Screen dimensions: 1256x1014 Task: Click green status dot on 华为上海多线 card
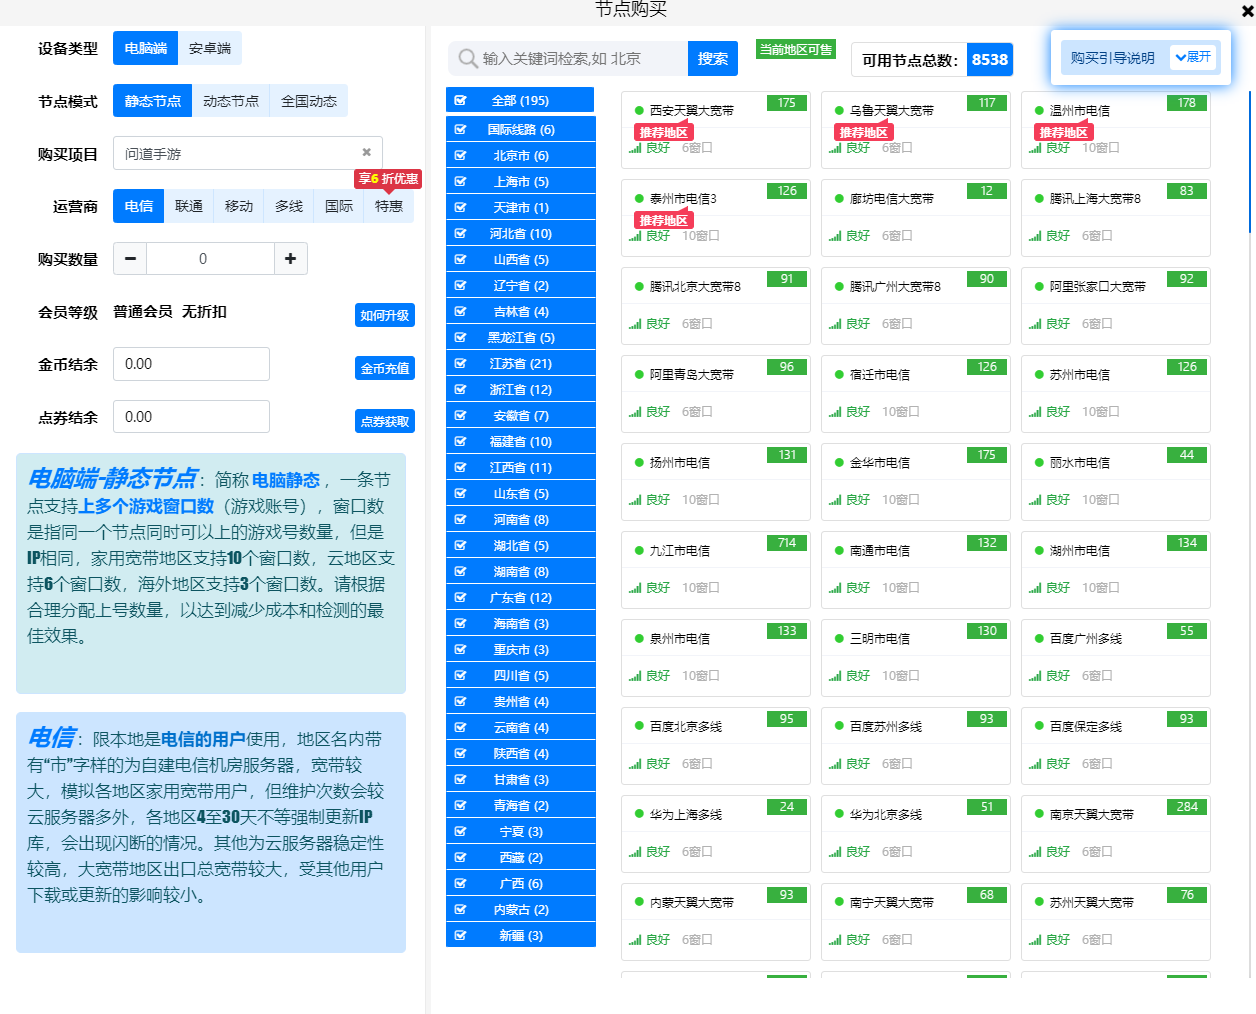click(x=639, y=814)
